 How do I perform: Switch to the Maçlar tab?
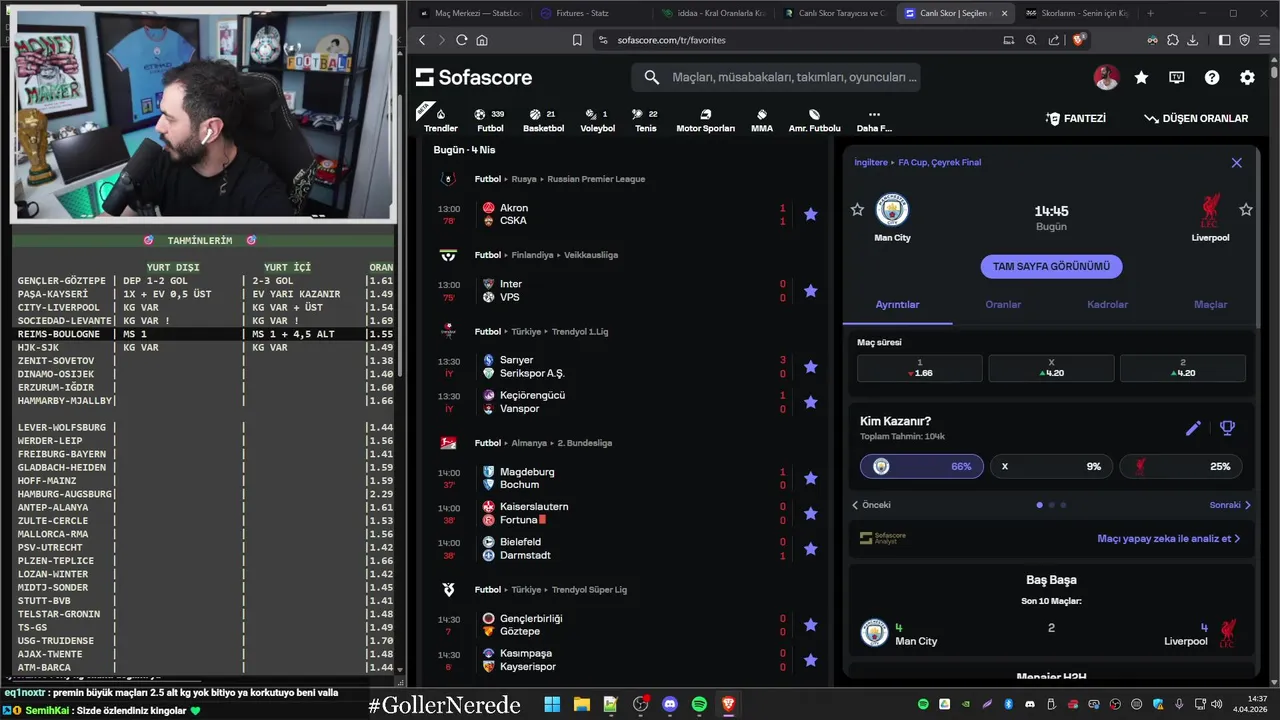(1210, 304)
